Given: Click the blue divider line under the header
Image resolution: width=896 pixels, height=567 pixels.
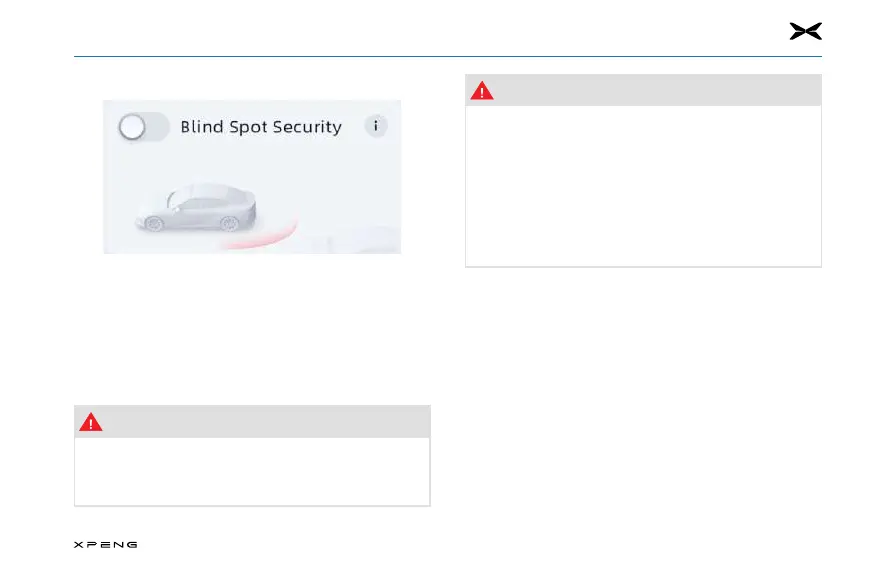Looking at the screenshot, I should tap(448, 57).
